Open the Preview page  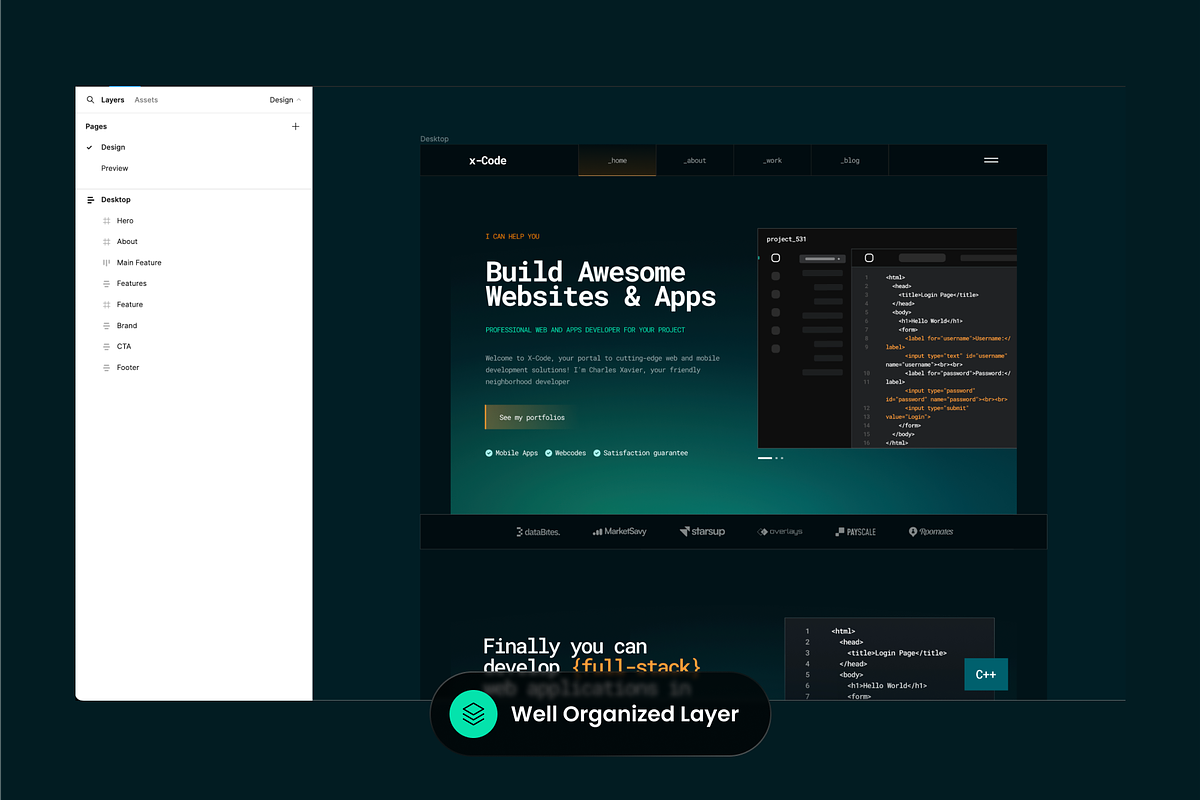[x=115, y=169]
